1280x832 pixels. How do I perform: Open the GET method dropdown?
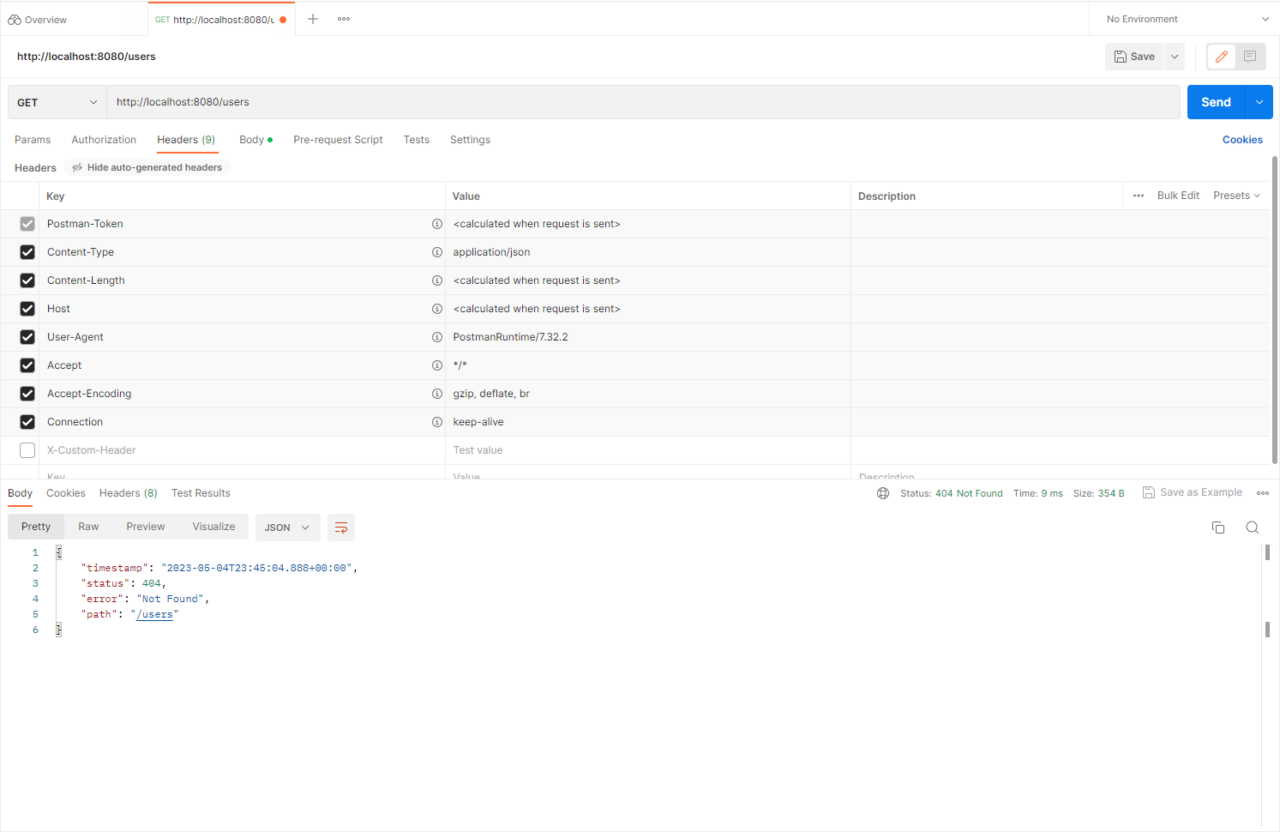click(x=56, y=101)
